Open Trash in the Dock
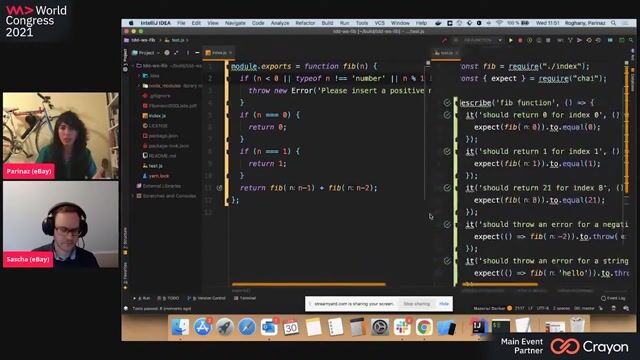This screenshot has width=640, height=360. pos(577,326)
